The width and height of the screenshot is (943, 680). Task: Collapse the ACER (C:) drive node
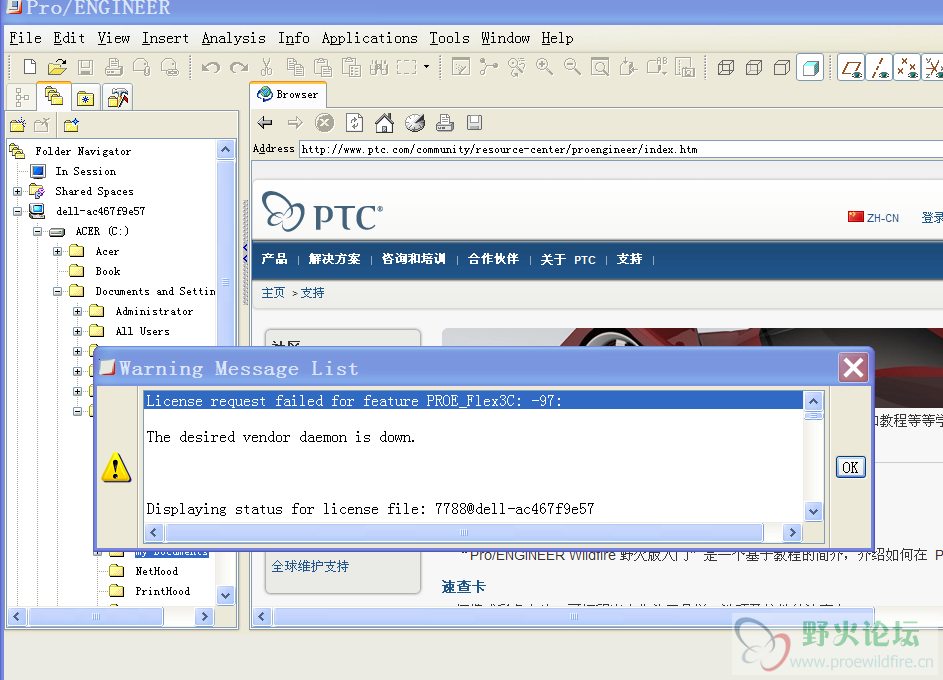tap(37, 231)
